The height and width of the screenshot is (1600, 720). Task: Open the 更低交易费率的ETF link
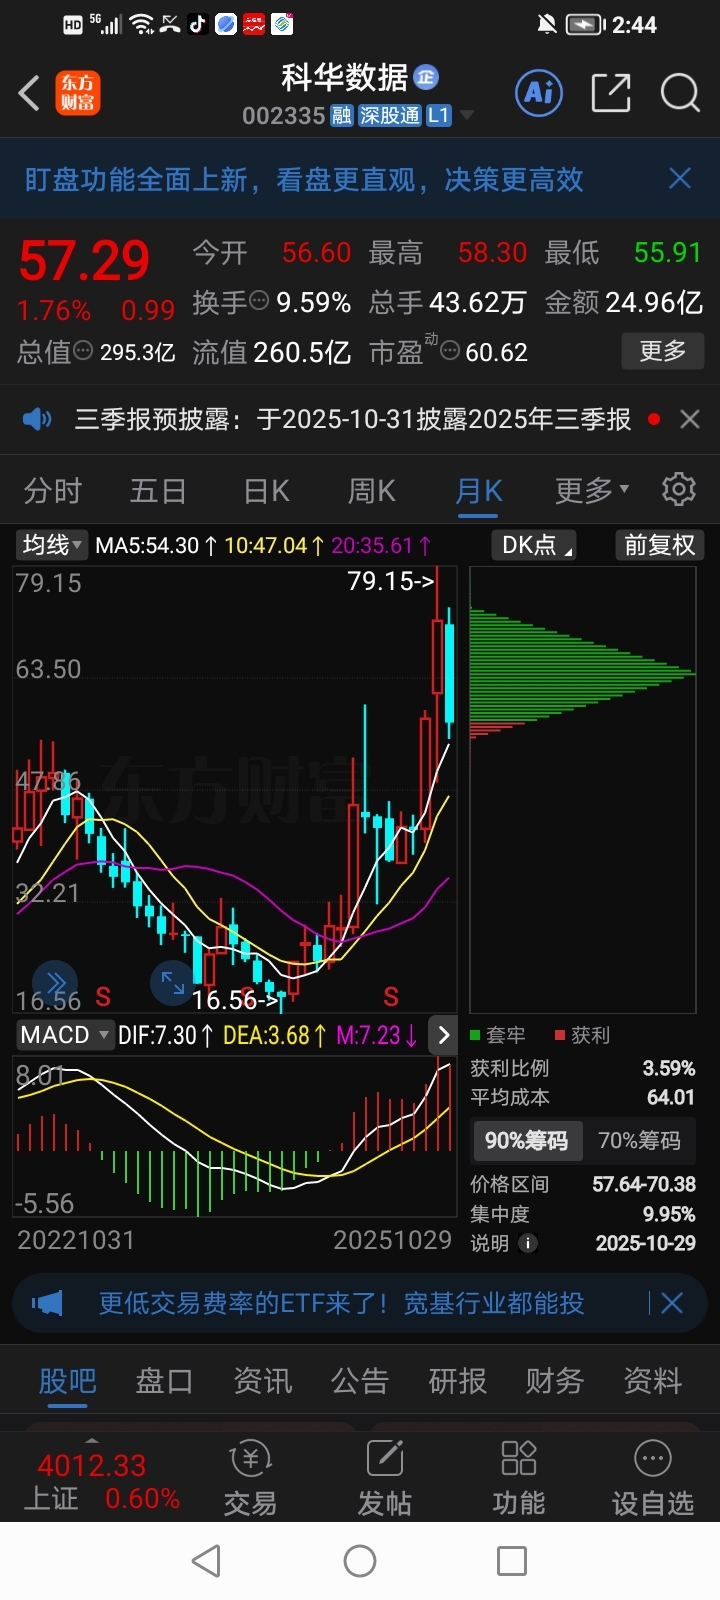(341, 1303)
